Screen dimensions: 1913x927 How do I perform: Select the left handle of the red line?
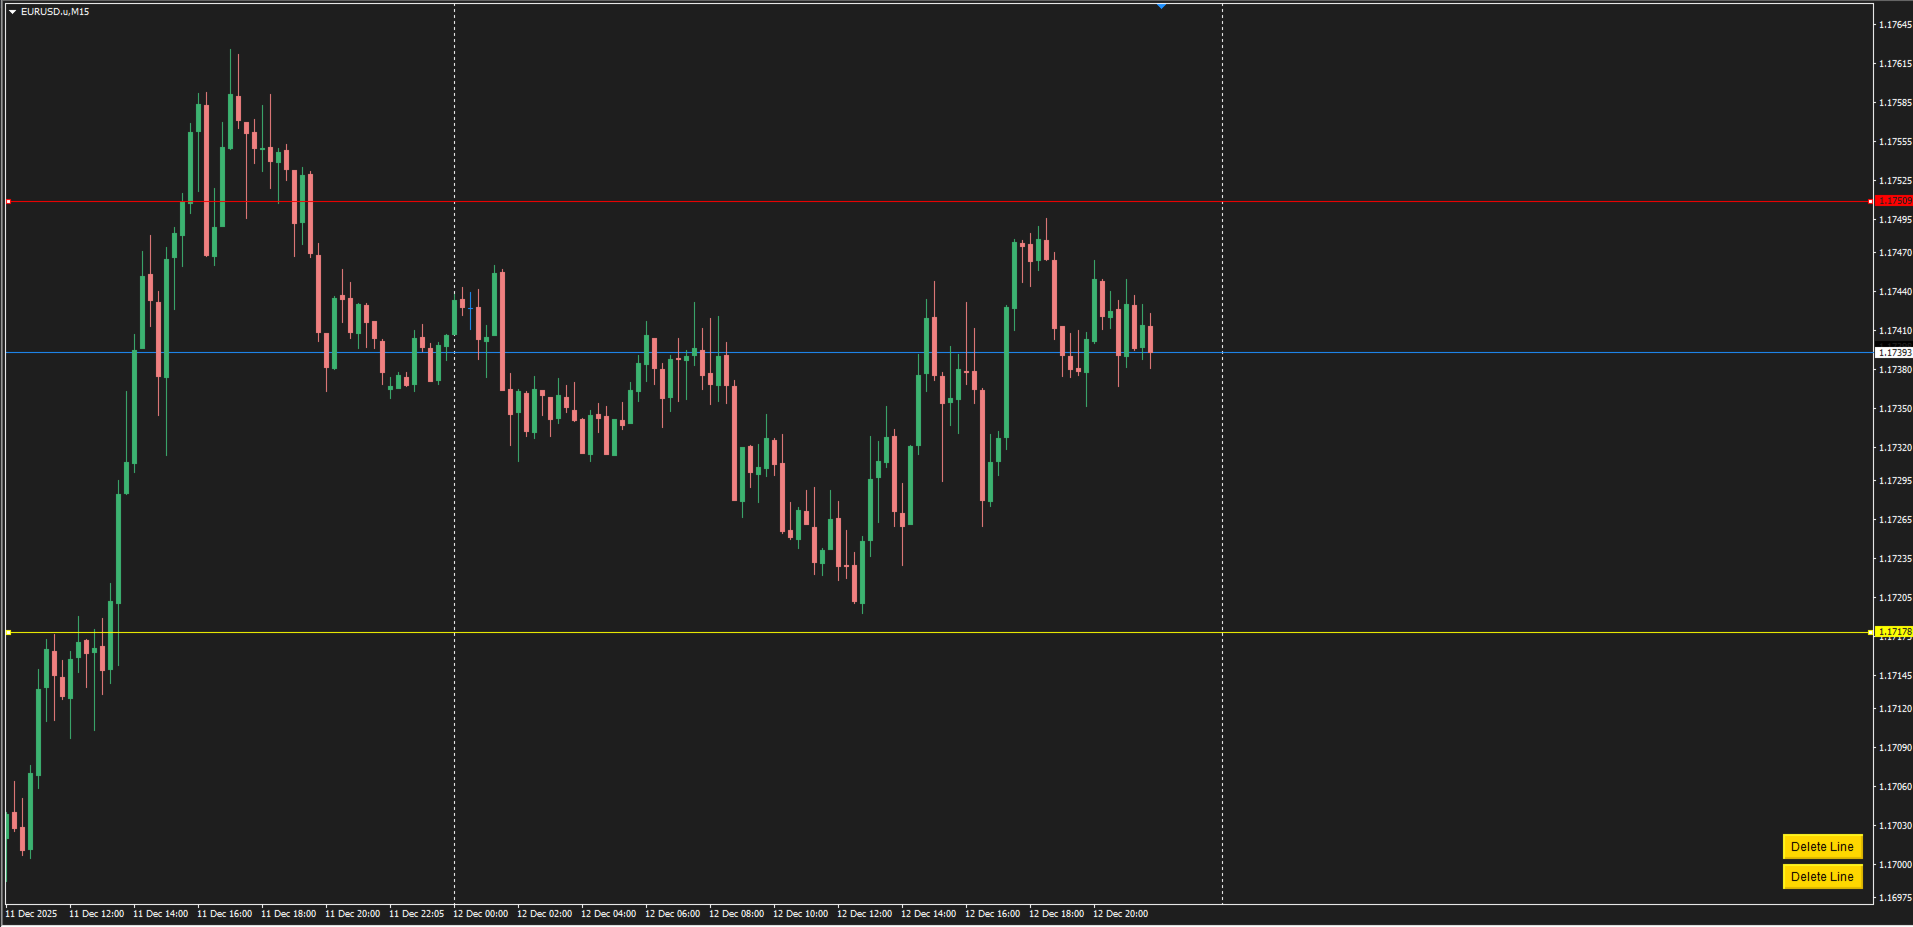[8, 201]
